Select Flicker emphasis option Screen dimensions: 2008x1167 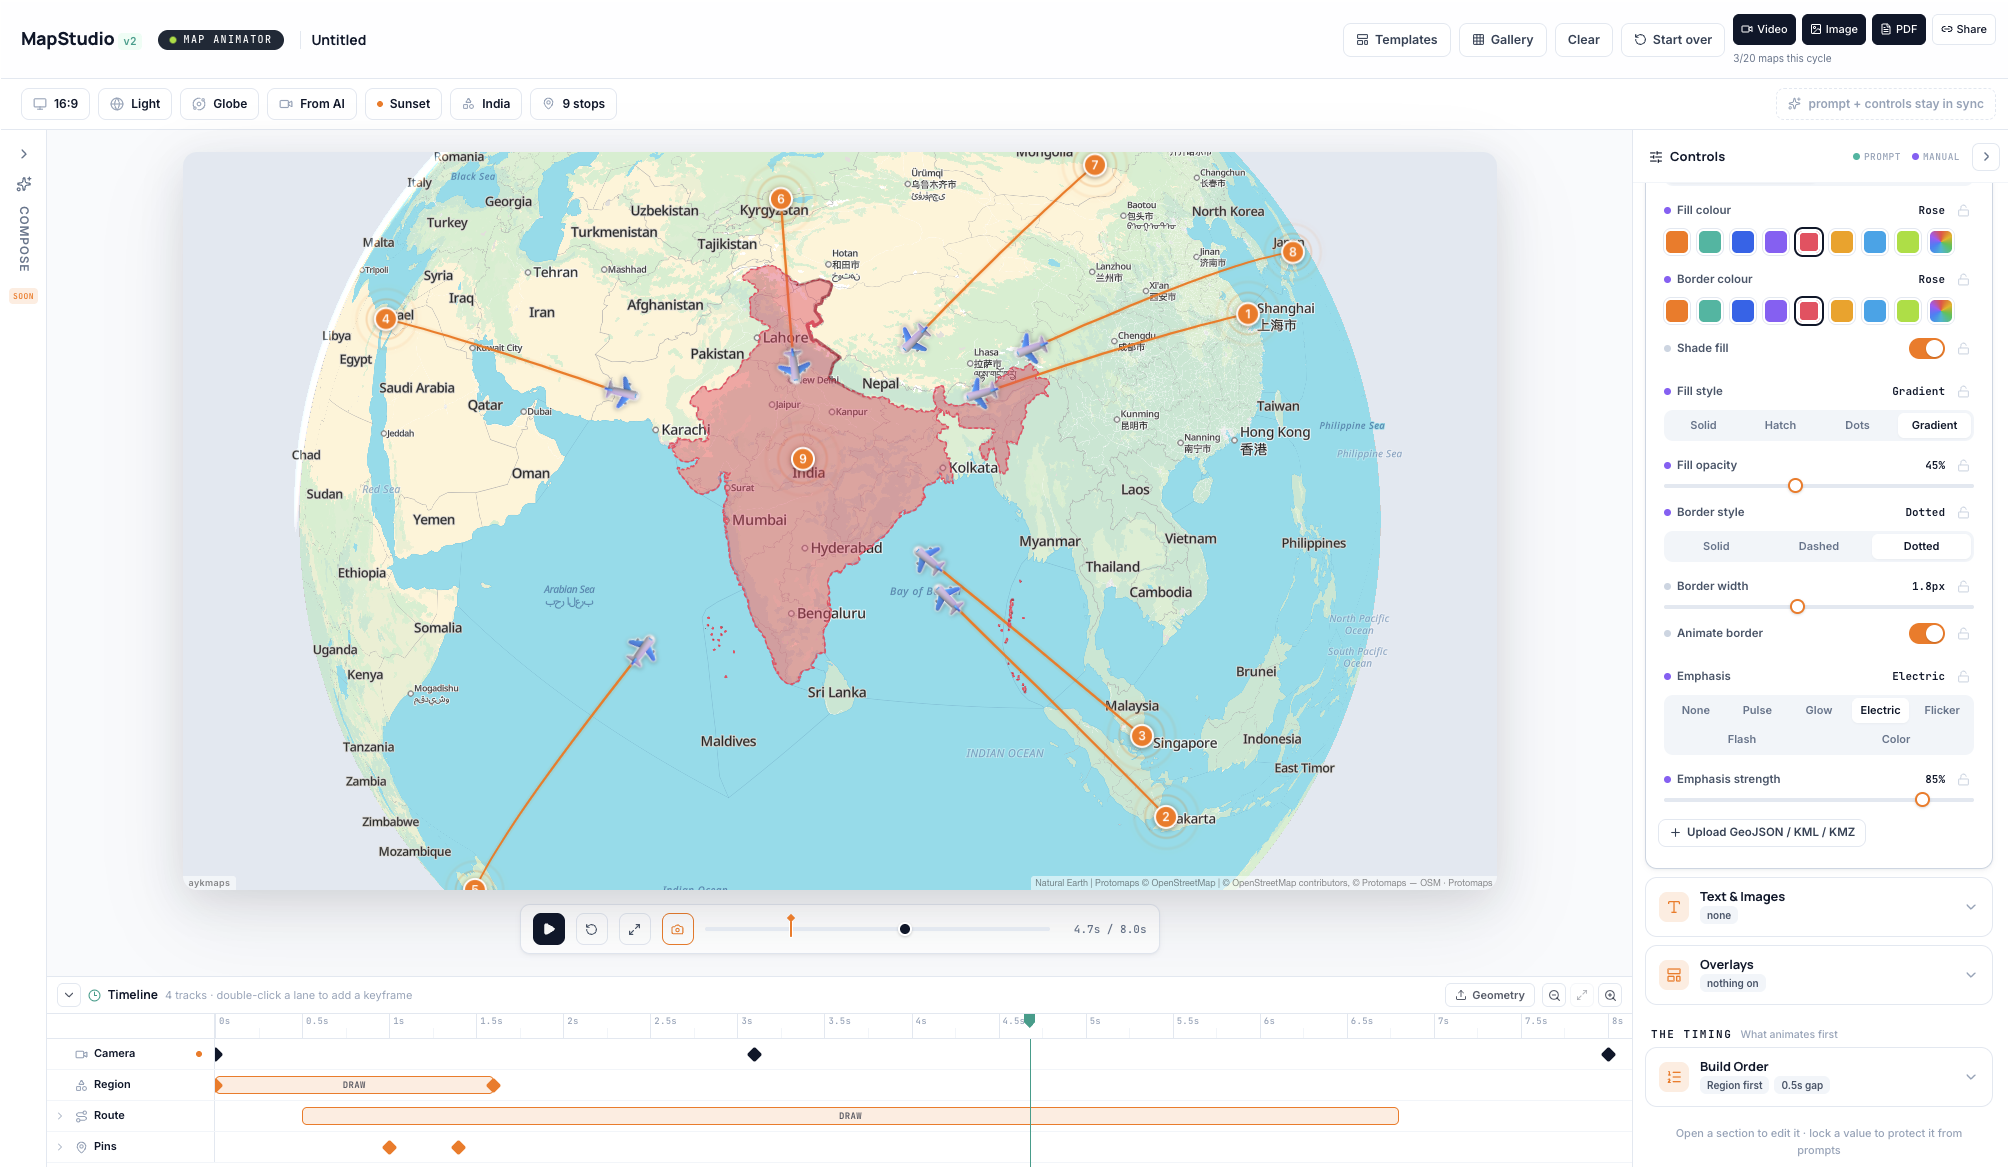click(1942, 710)
